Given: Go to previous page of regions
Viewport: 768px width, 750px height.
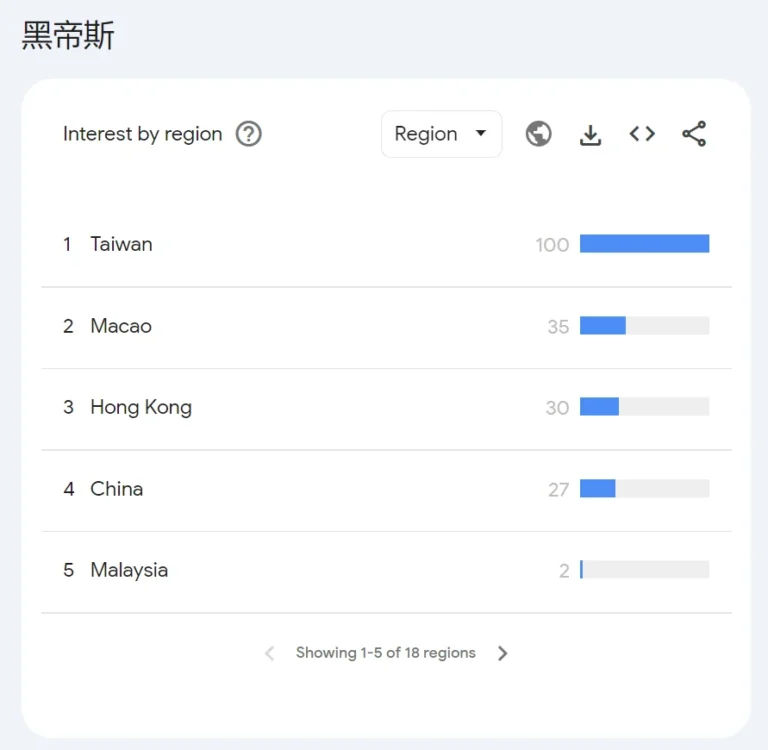Looking at the screenshot, I should (269, 653).
